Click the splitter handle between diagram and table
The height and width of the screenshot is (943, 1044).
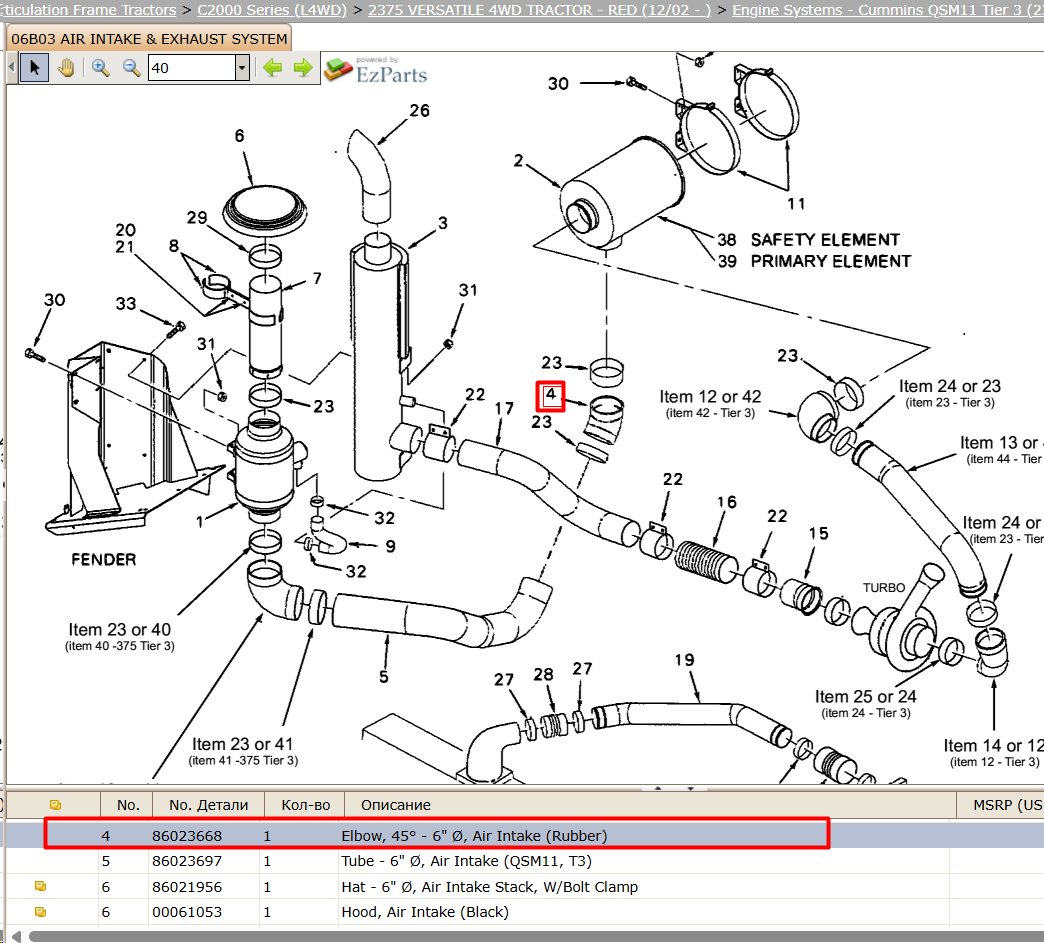point(673,788)
